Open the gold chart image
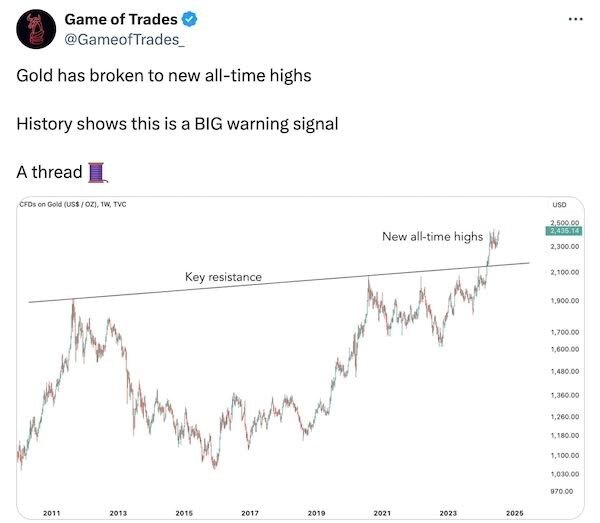Viewport: 600px width, 523px height. pyautogui.click(x=300, y=358)
